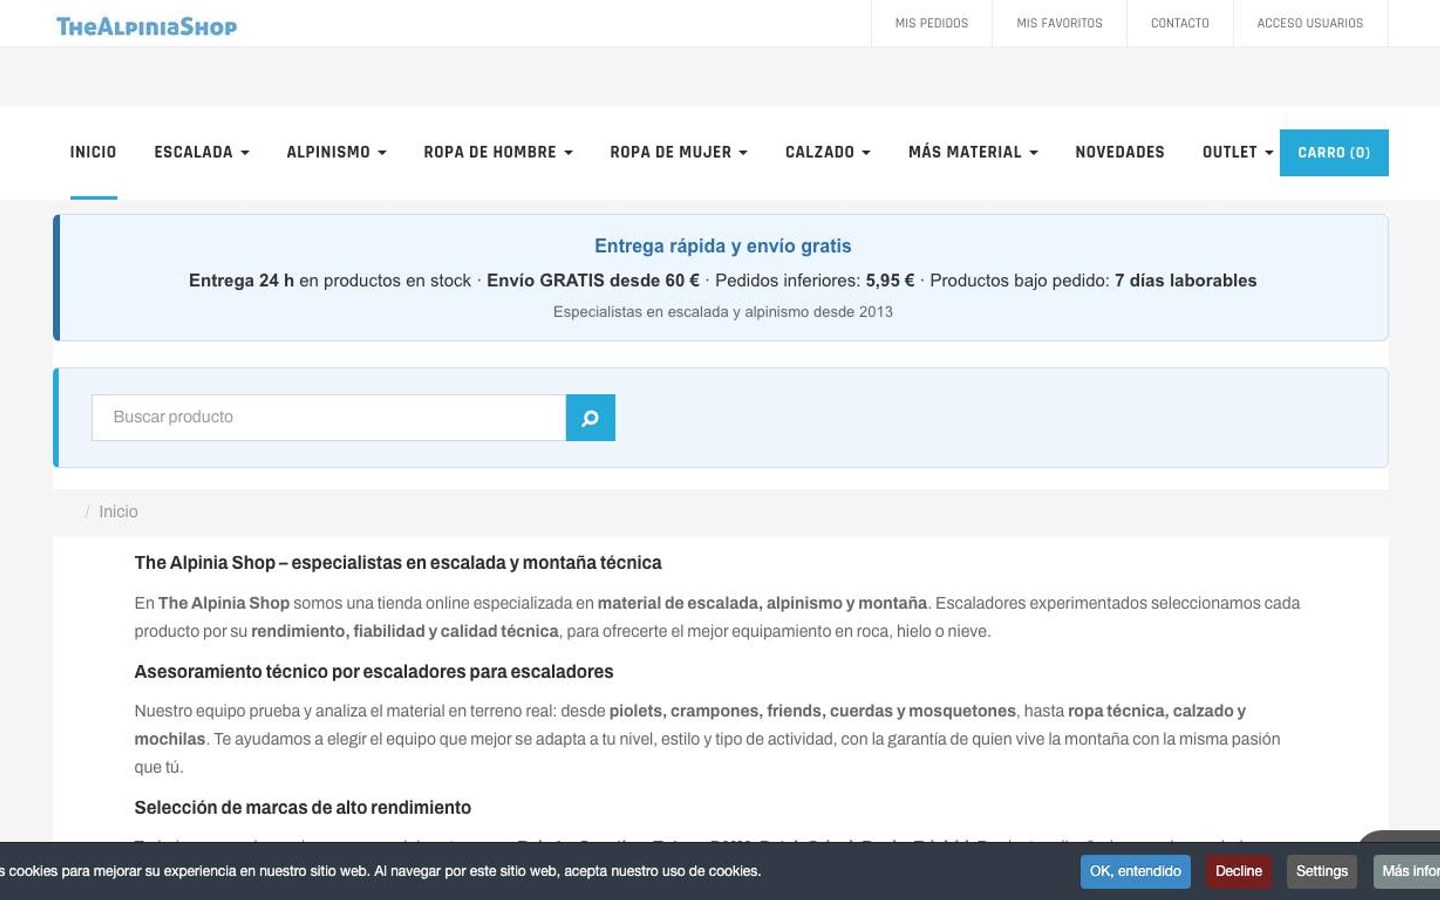Expand the Alpinismo dropdown menu
This screenshot has height=900, width=1440.
pyautogui.click(x=336, y=152)
